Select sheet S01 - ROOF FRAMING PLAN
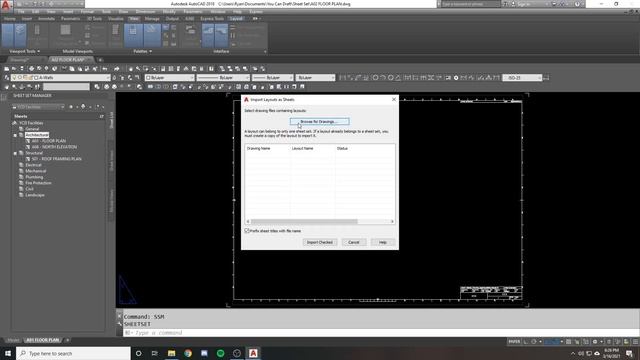Image resolution: width=640 pixels, height=360 pixels. coord(56,159)
